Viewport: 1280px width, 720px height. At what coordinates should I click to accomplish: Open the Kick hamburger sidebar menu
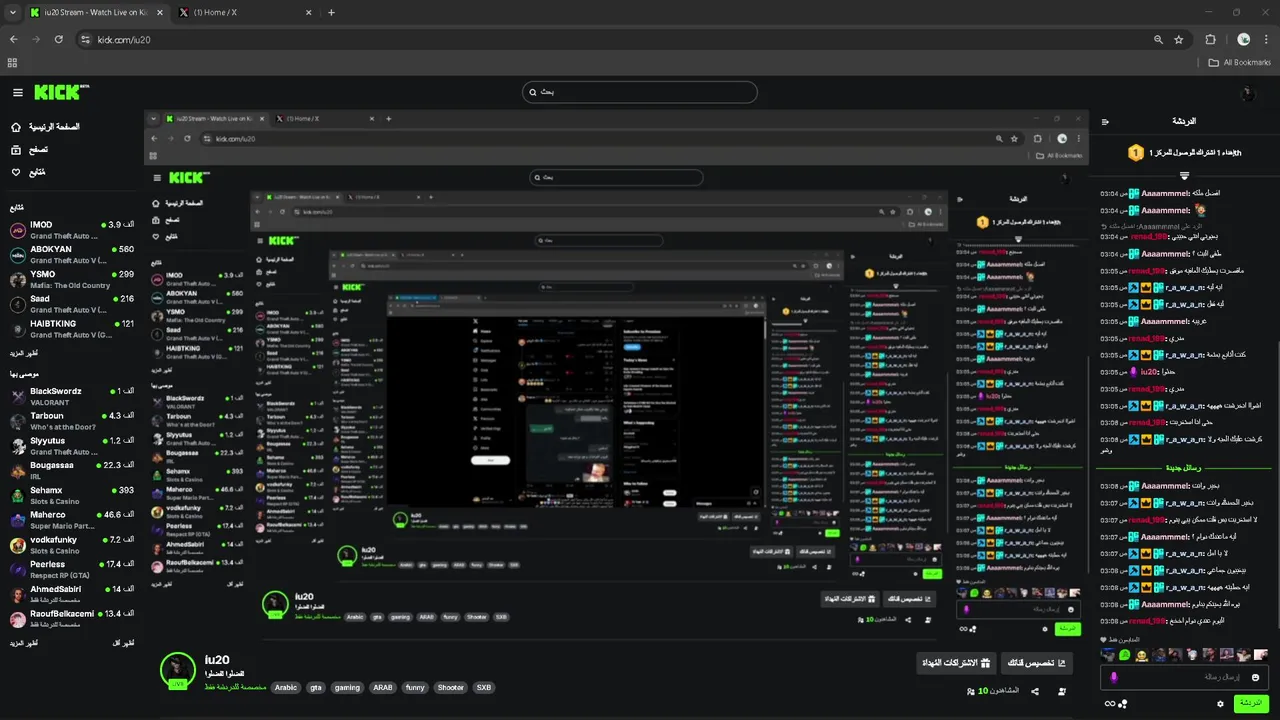pyautogui.click(x=18, y=92)
